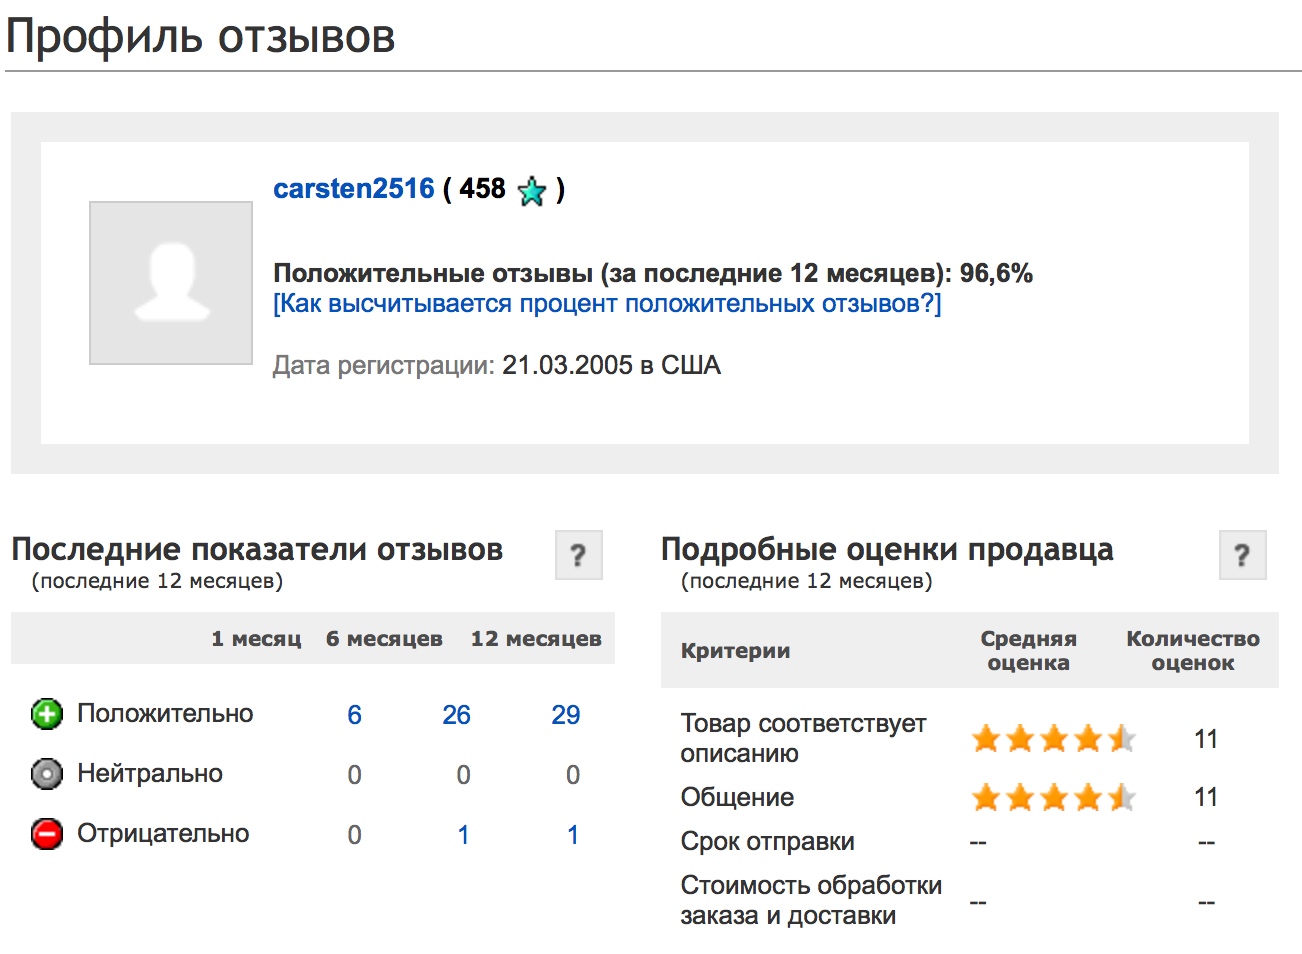Click the red negative feedback icon
The width and height of the screenshot is (1302, 954).
[x=47, y=834]
